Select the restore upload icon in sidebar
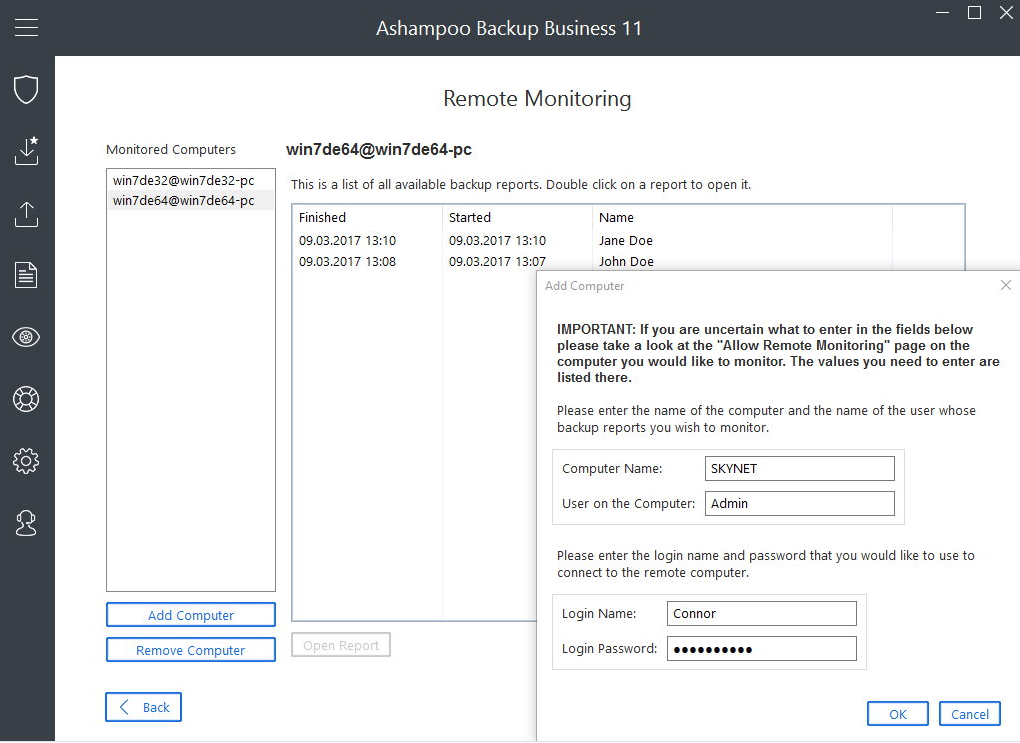The height and width of the screenshot is (743, 1020). pyautogui.click(x=26, y=213)
